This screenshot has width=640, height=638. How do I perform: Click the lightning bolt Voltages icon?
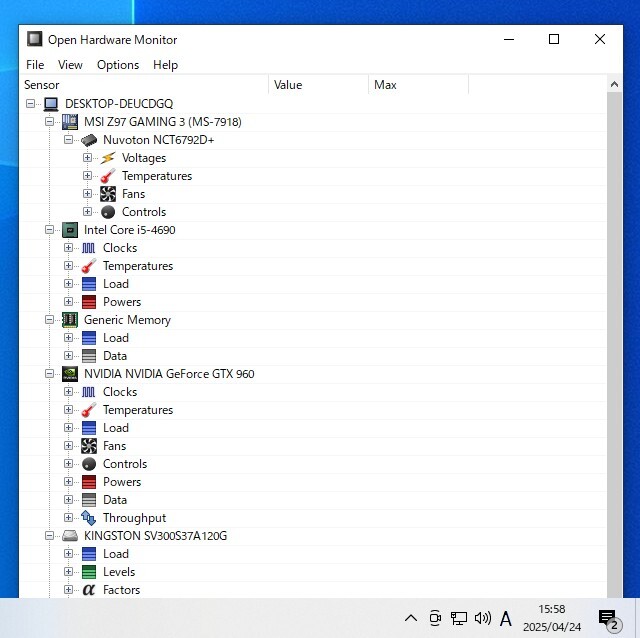coord(108,158)
